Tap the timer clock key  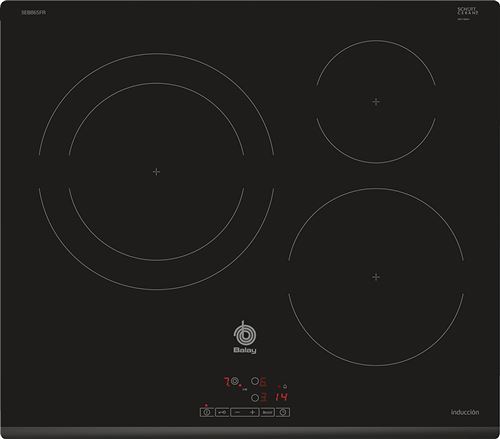[x=283, y=412]
